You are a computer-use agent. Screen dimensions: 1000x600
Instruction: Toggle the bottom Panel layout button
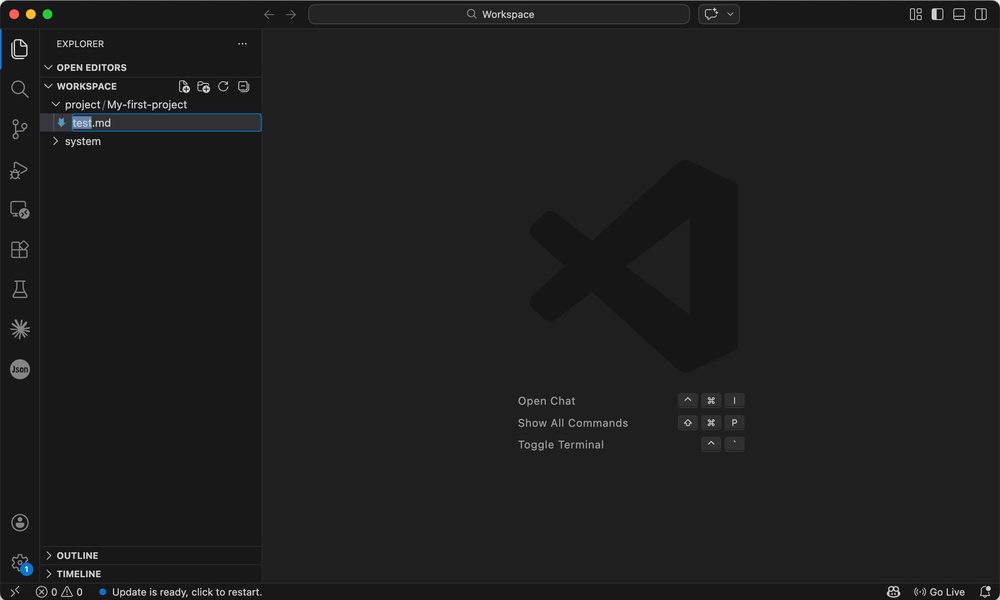tap(959, 14)
